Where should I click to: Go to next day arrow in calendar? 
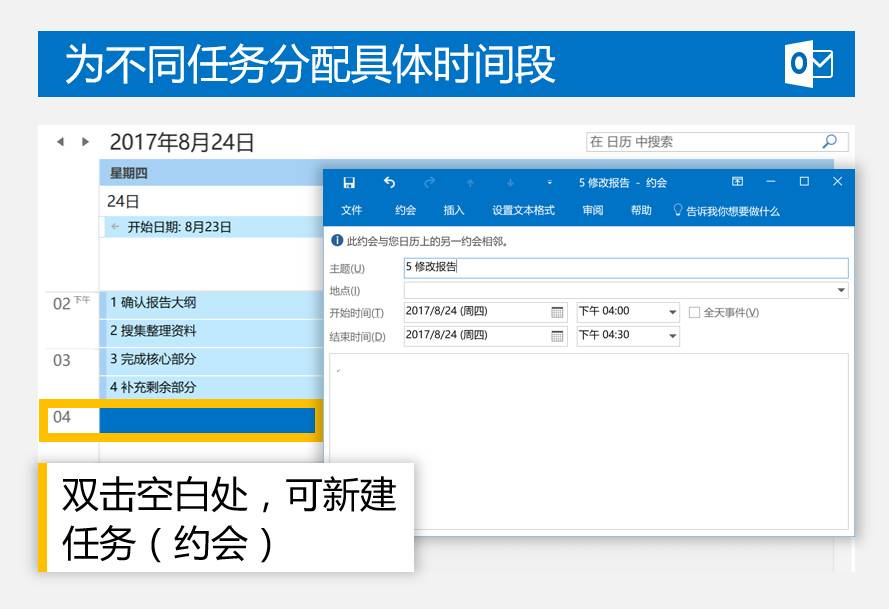(x=85, y=142)
